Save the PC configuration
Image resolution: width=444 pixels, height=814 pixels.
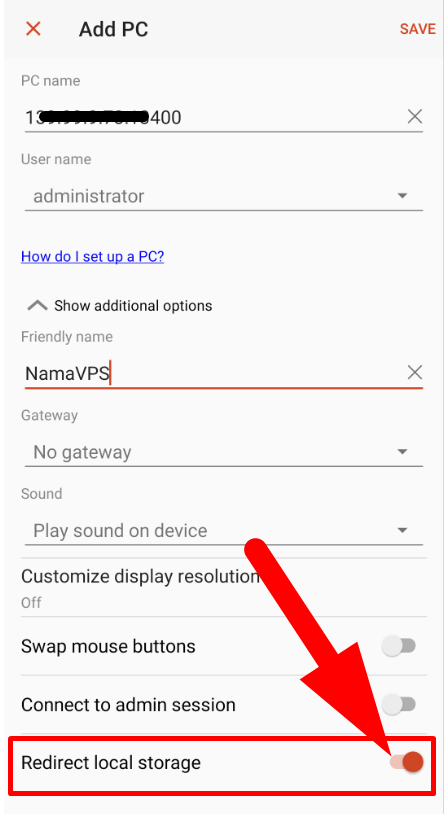click(418, 29)
